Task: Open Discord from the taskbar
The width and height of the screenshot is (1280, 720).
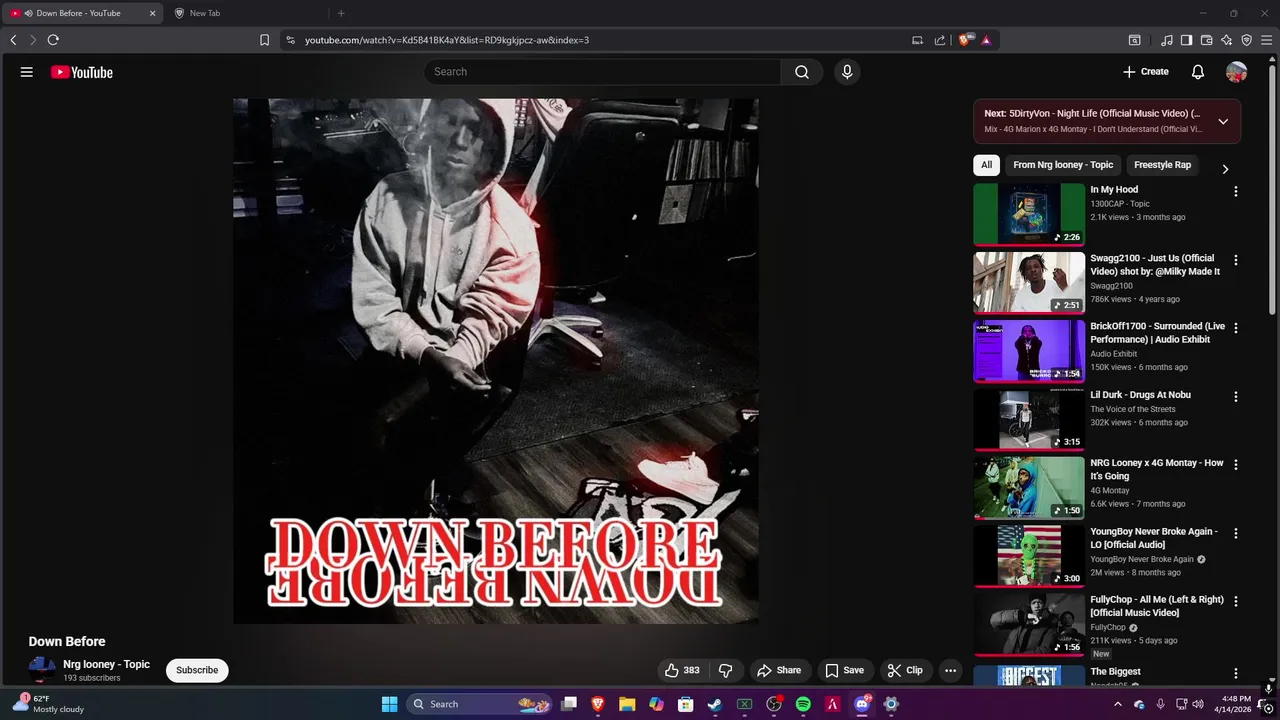Action: coord(862,704)
